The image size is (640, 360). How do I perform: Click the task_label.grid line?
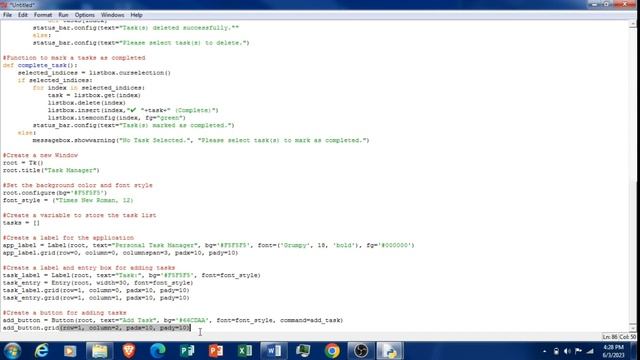pos(96,290)
